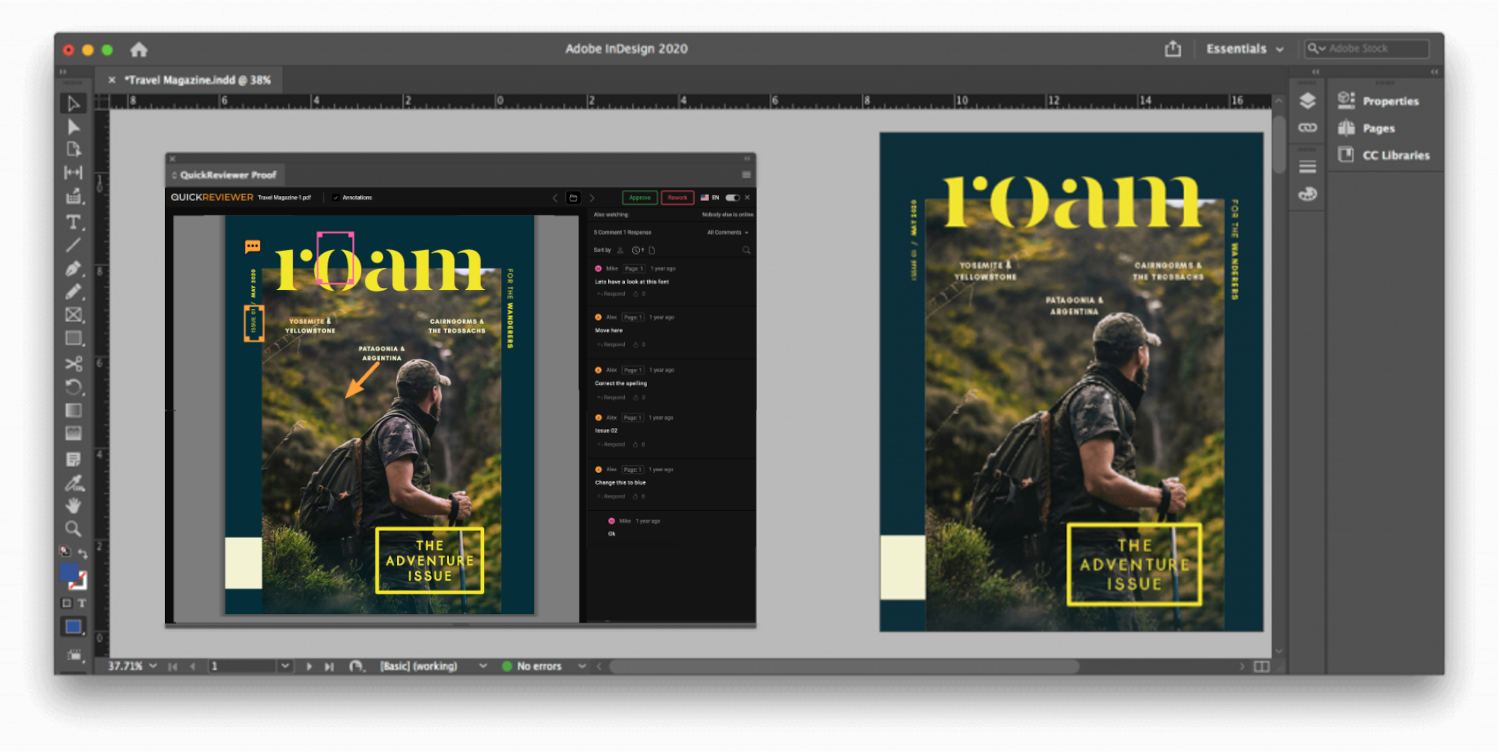Activate the Zoom magnifier tool
The width and height of the screenshot is (1500, 752).
click(73, 528)
